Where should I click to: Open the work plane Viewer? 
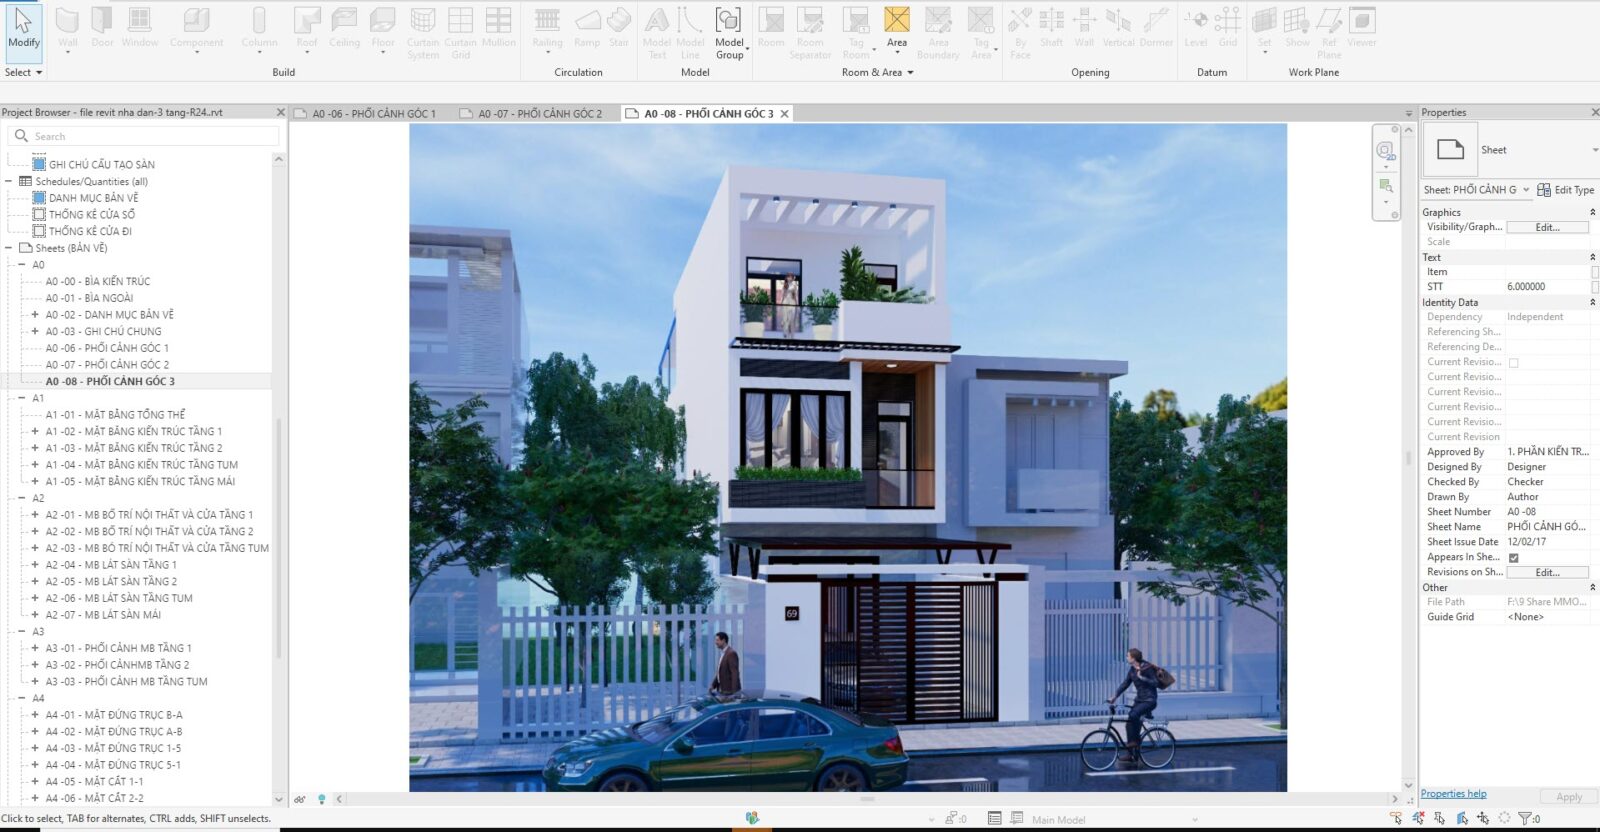tap(1362, 28)
